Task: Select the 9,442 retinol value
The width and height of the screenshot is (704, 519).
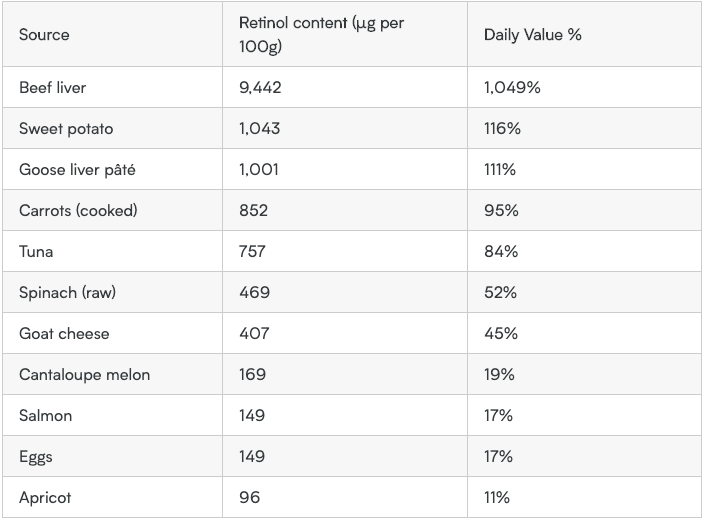Action: [345, 88]
